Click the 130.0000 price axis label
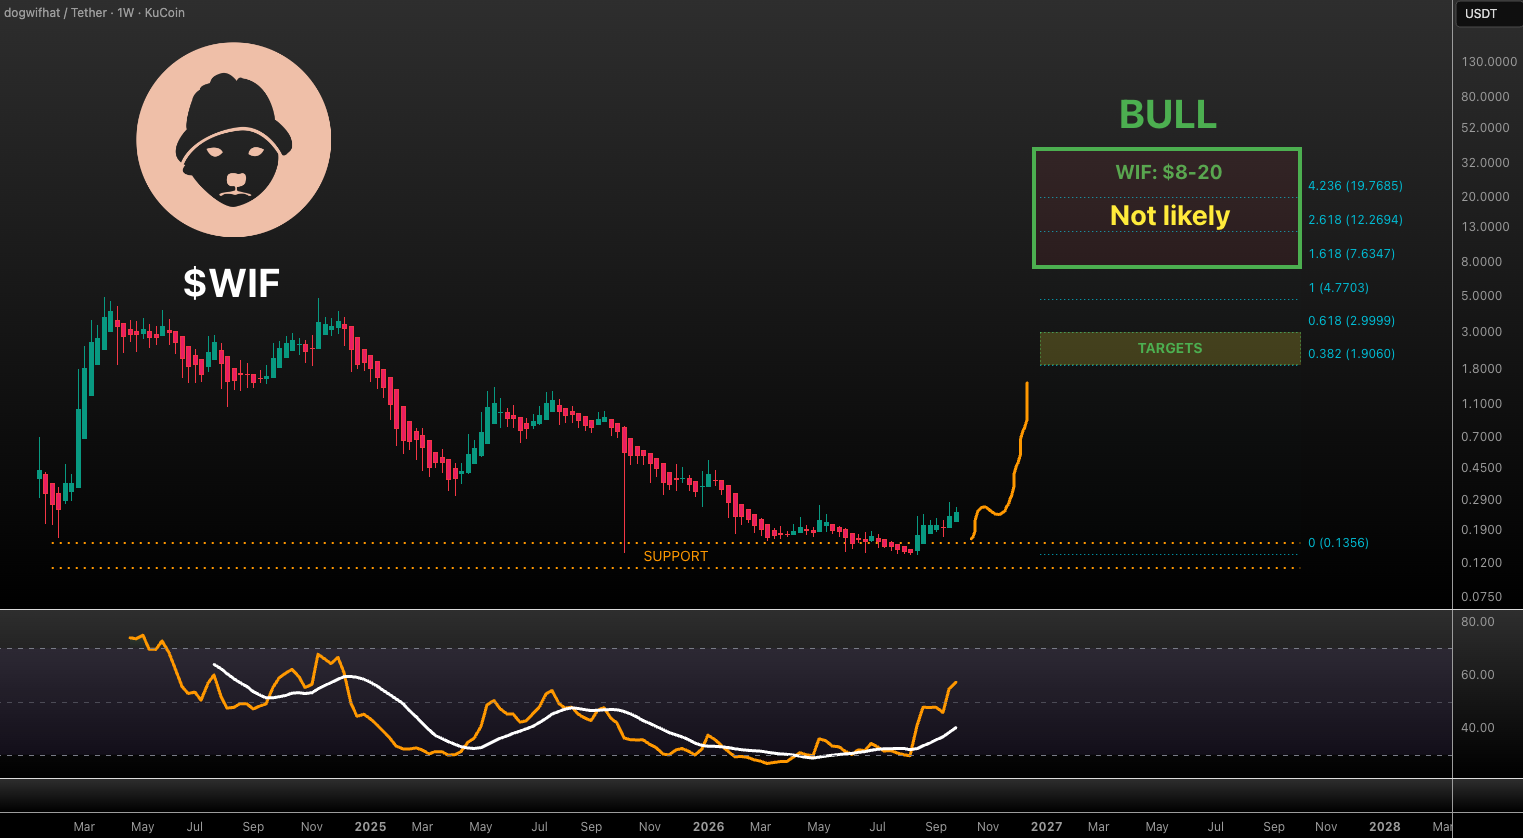The image size is (1523, 838). (x=1489, y=62)
